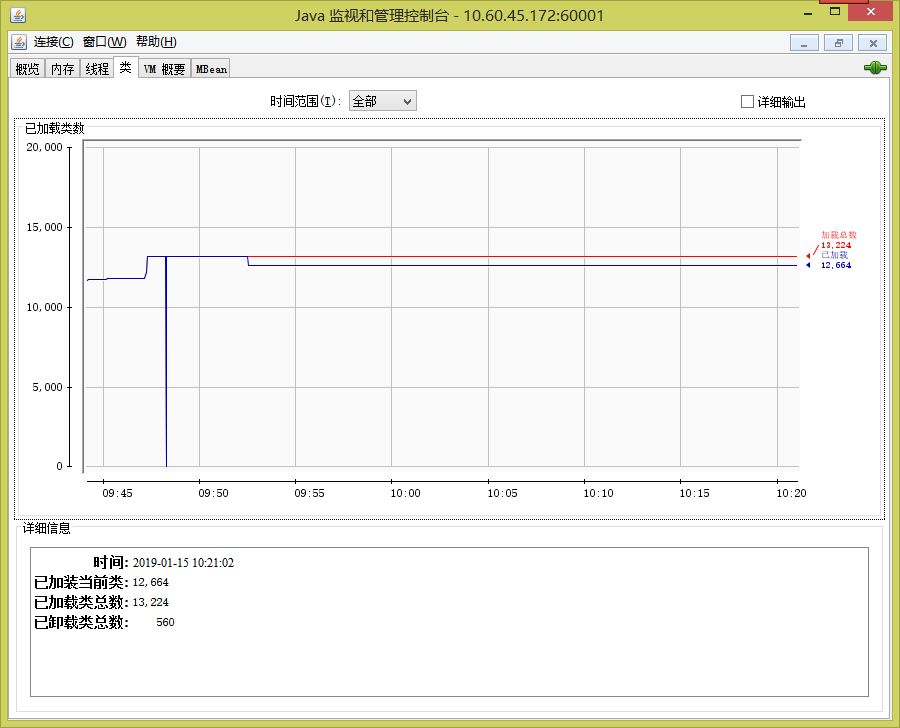Viewport: 900px width, 728px height.
Task: Switch to the 概览 tab
Action: (x=28, y=69)
